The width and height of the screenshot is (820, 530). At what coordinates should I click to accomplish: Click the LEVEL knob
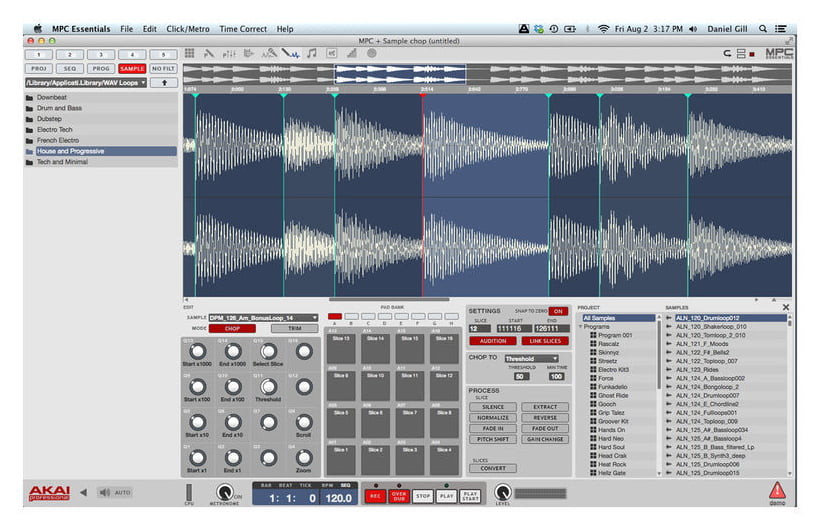click(x=503, y=492)
